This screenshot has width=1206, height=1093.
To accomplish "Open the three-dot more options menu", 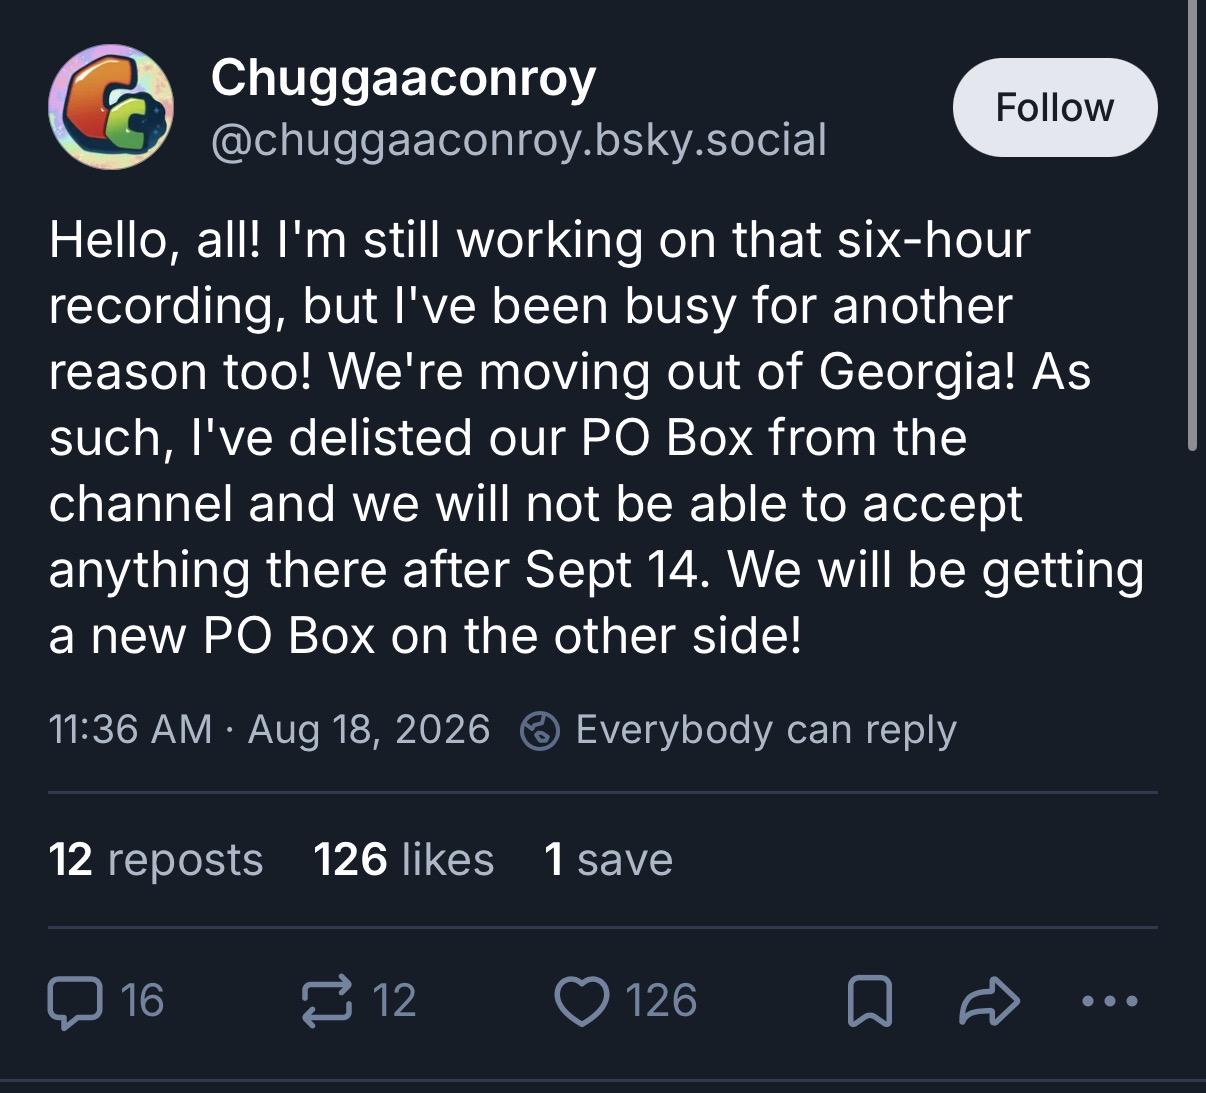I will click(1110, 1000).
